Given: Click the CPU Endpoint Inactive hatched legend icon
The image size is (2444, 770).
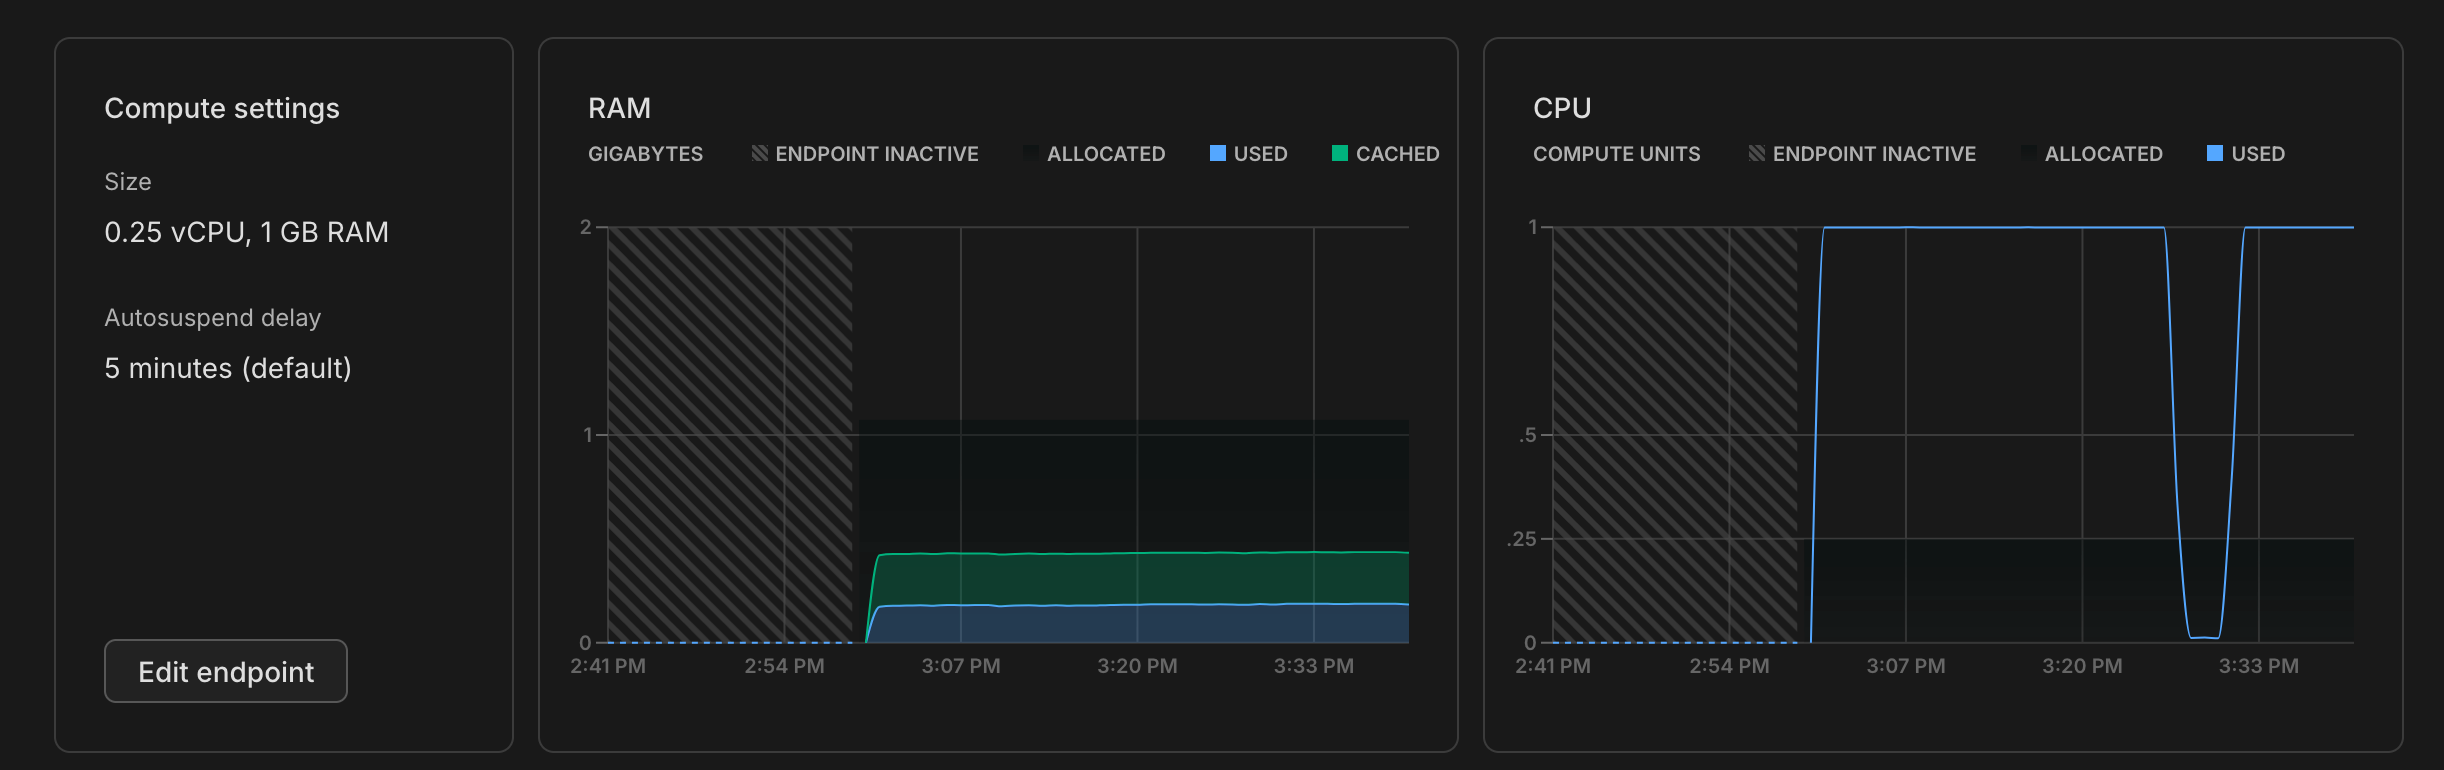Looking at the screenshot, I should point(1757,153).
